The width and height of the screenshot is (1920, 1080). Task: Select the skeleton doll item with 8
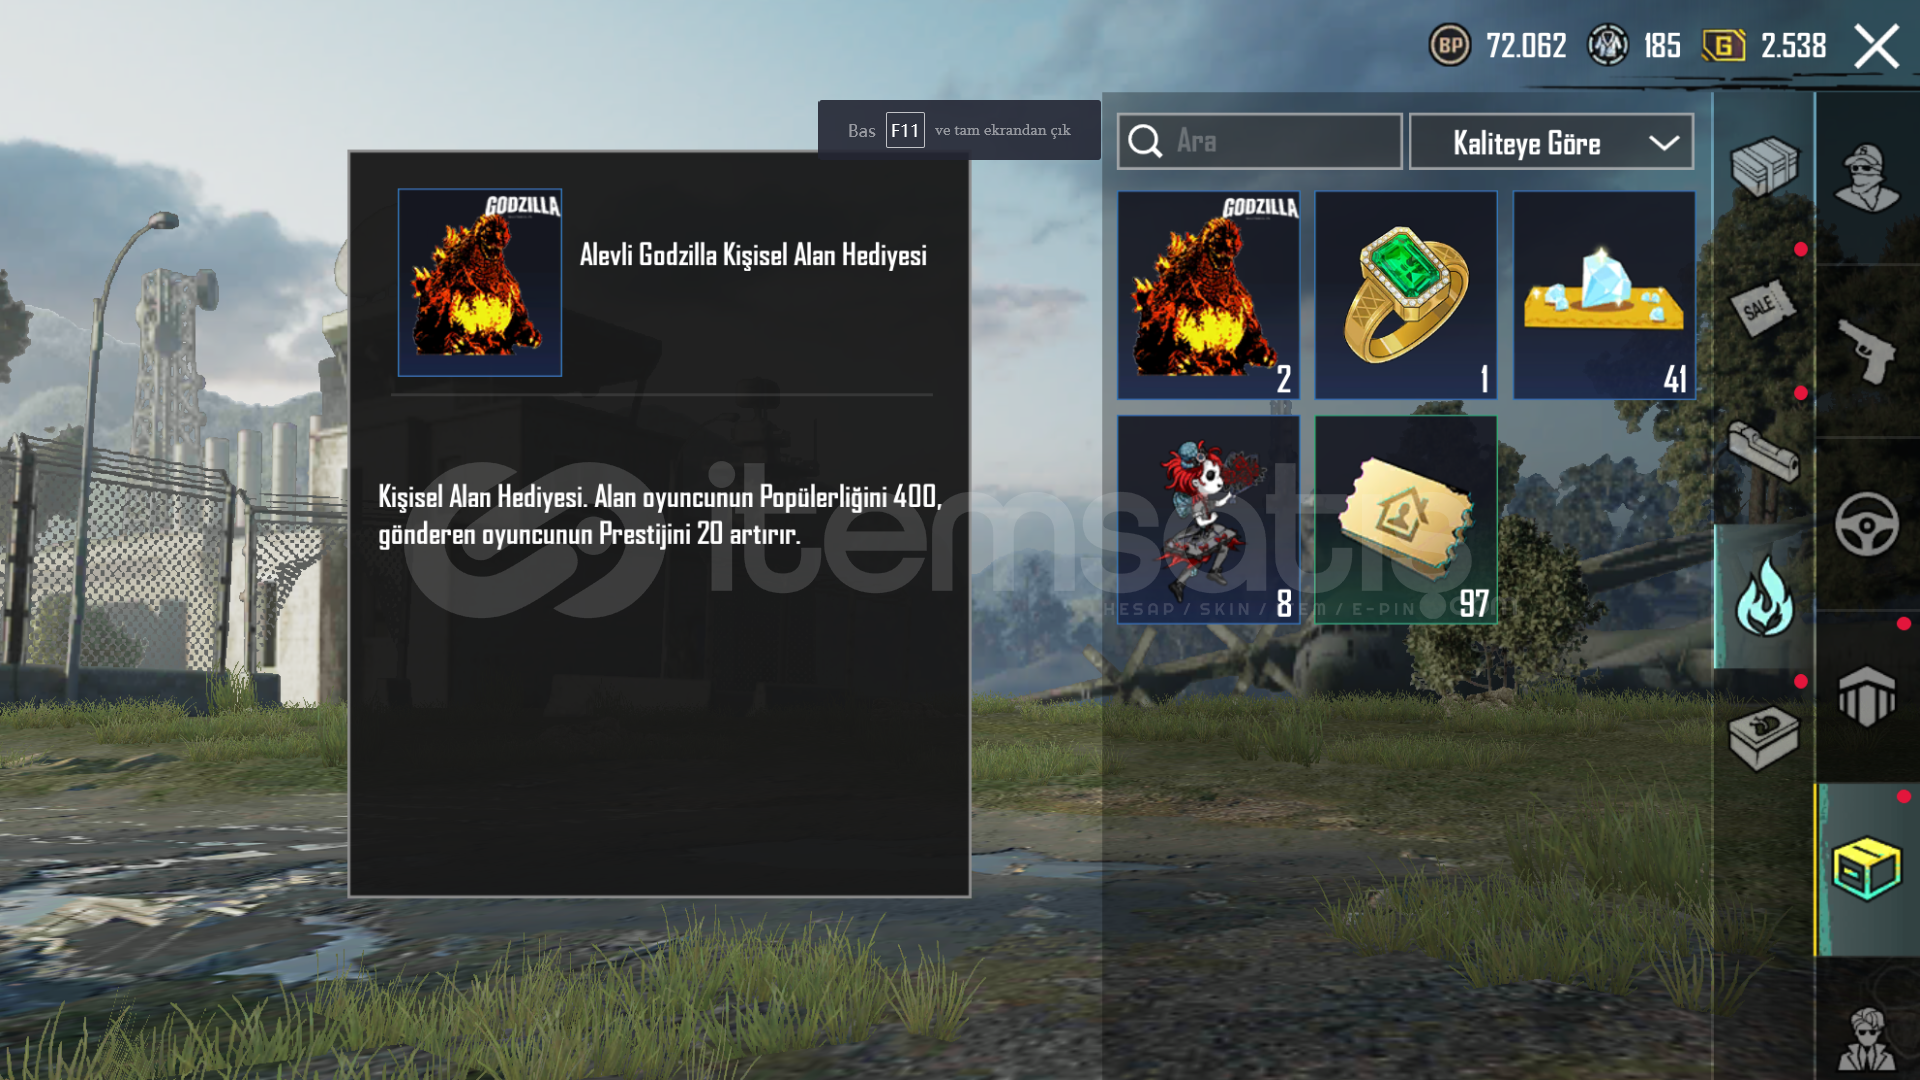pyautogui.click(x=1208, y=520)
